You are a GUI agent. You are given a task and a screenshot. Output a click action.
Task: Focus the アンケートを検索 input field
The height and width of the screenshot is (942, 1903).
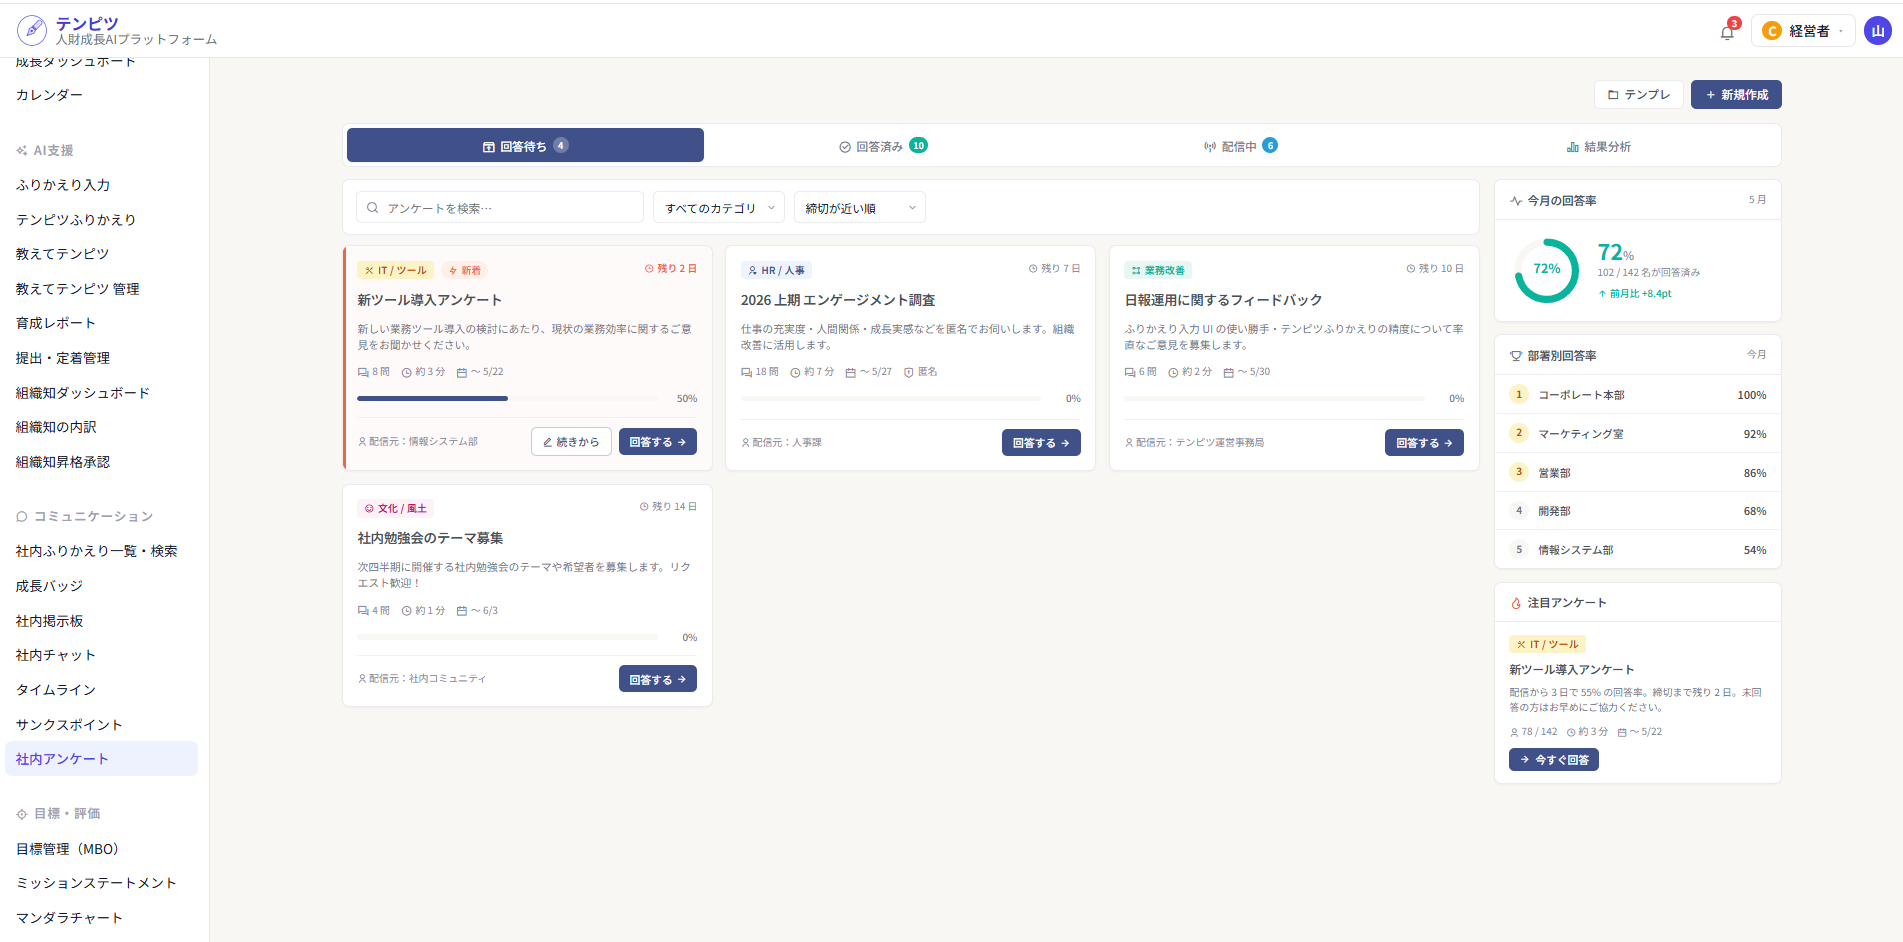coord(500,208)
